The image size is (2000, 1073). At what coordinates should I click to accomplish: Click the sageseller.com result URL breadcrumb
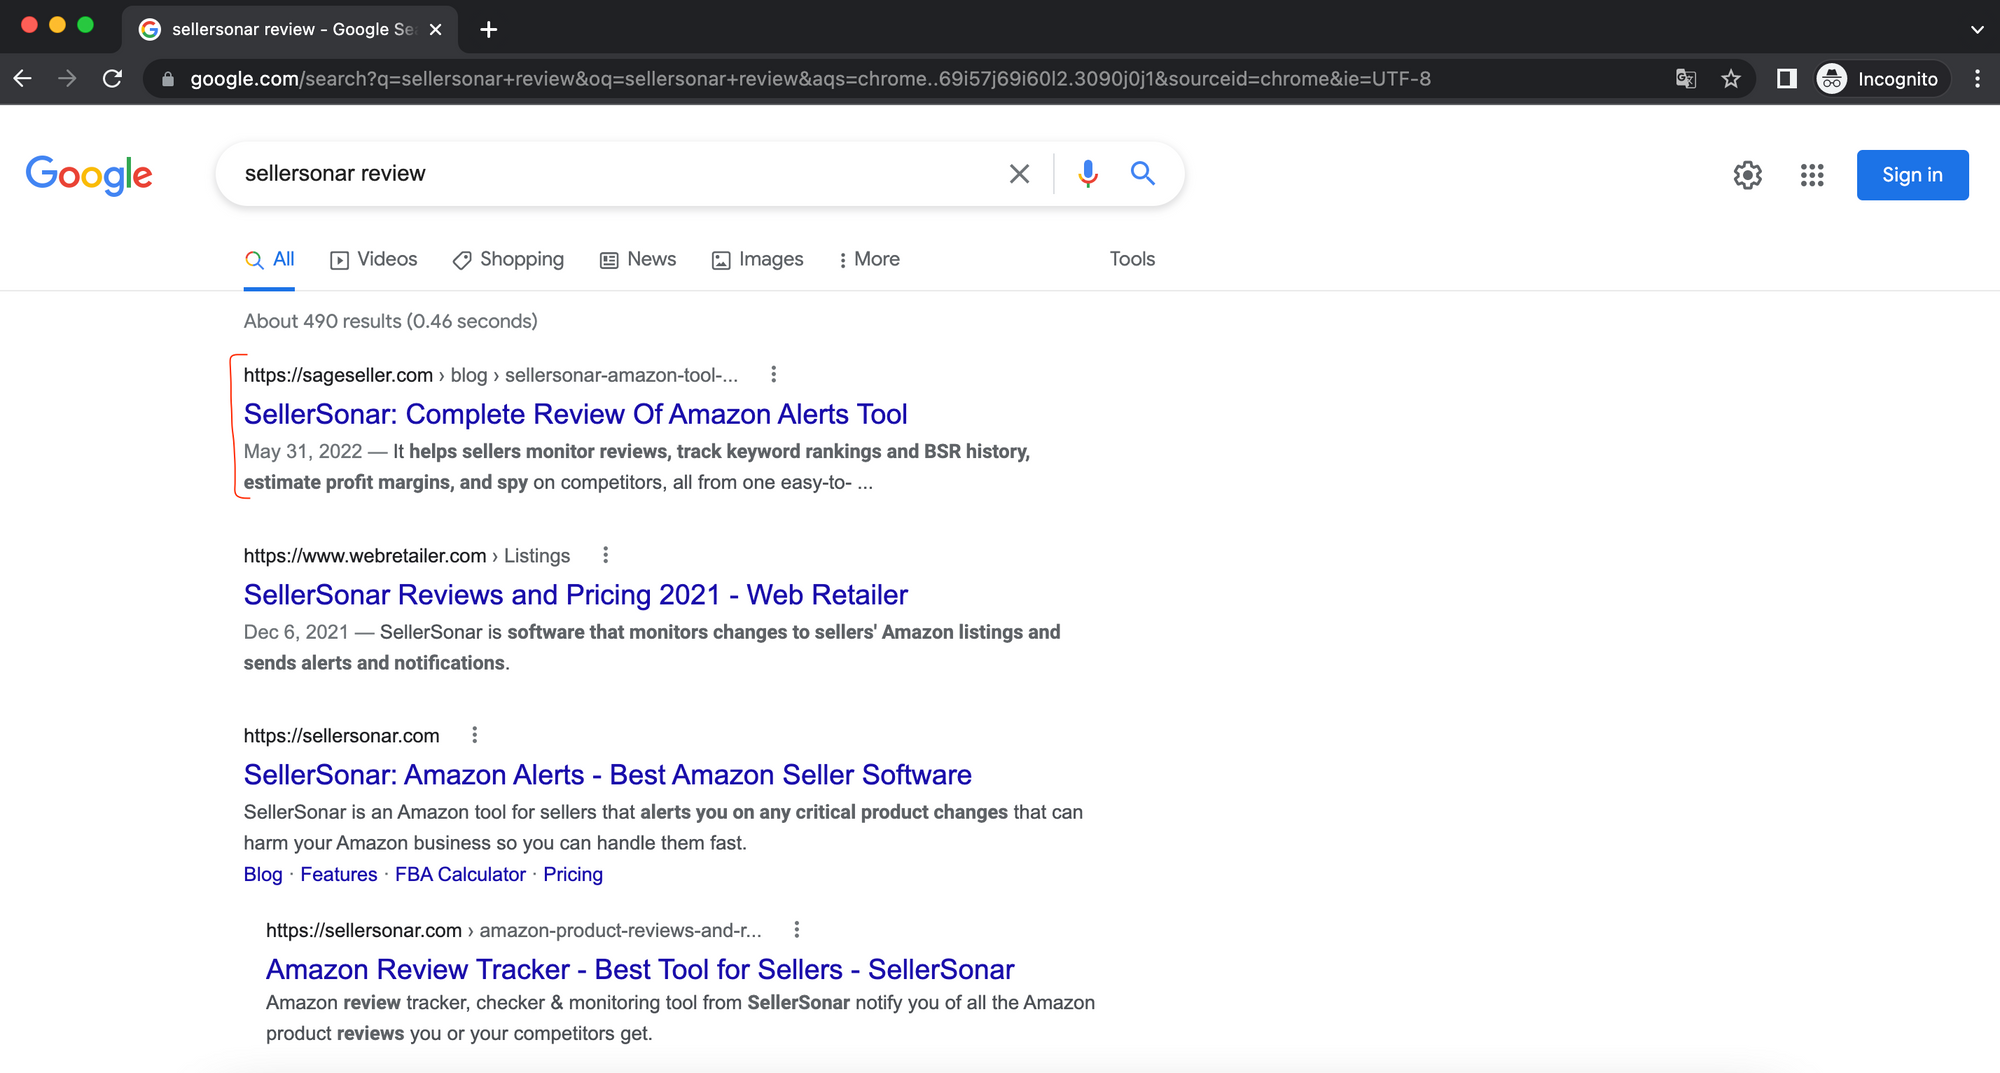point(491,375)
